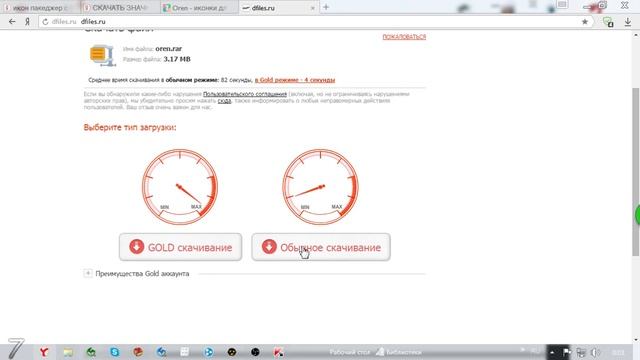Viewport: 640px width, 360px height.
Task: Open the green arrow app in the taskbar
Action: [x=91, y=352]
